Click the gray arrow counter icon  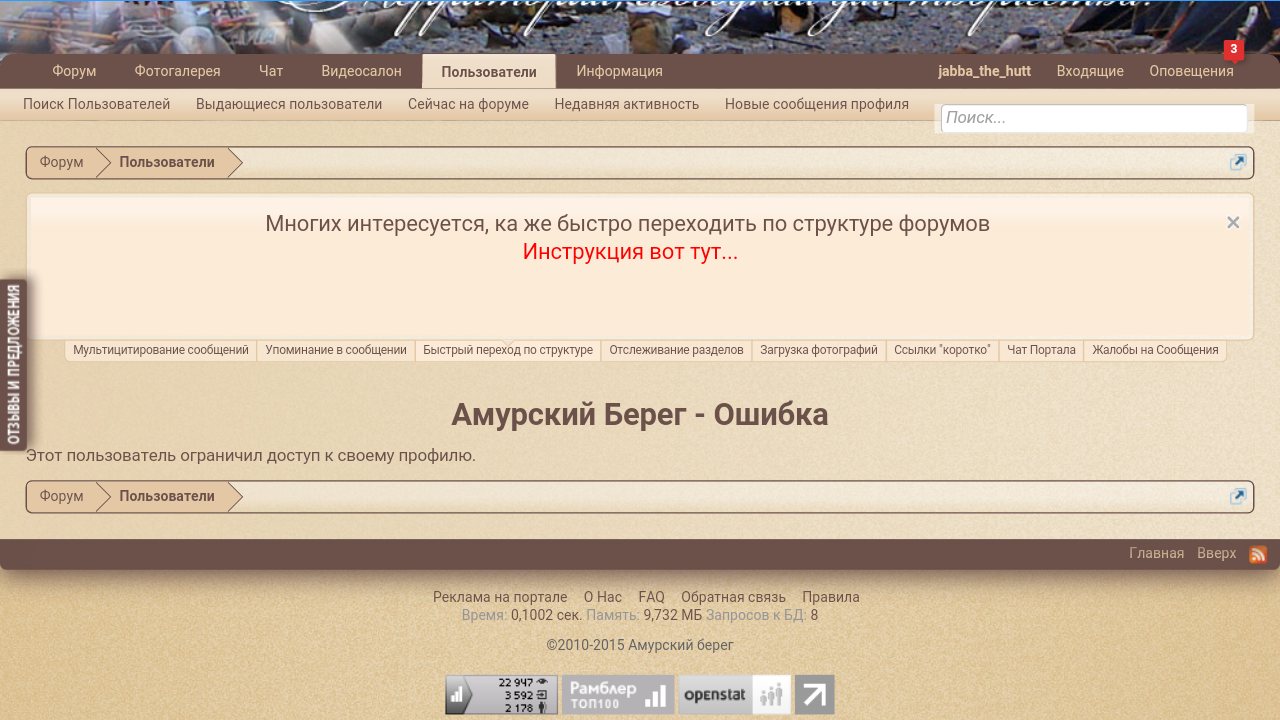[815, 695]
